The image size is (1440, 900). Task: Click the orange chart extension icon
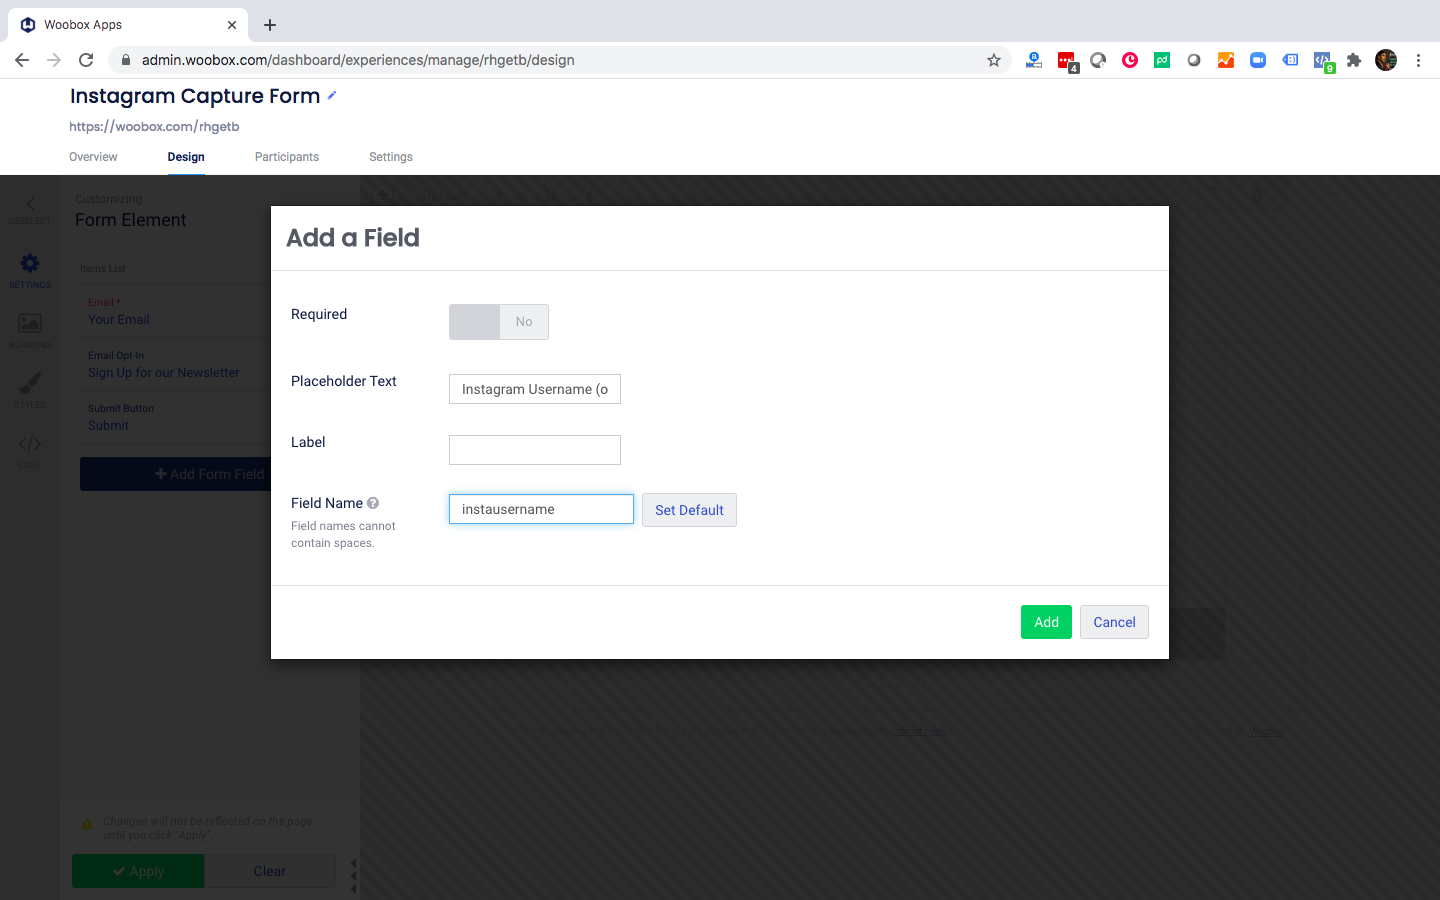click(x=1226, y=60)
